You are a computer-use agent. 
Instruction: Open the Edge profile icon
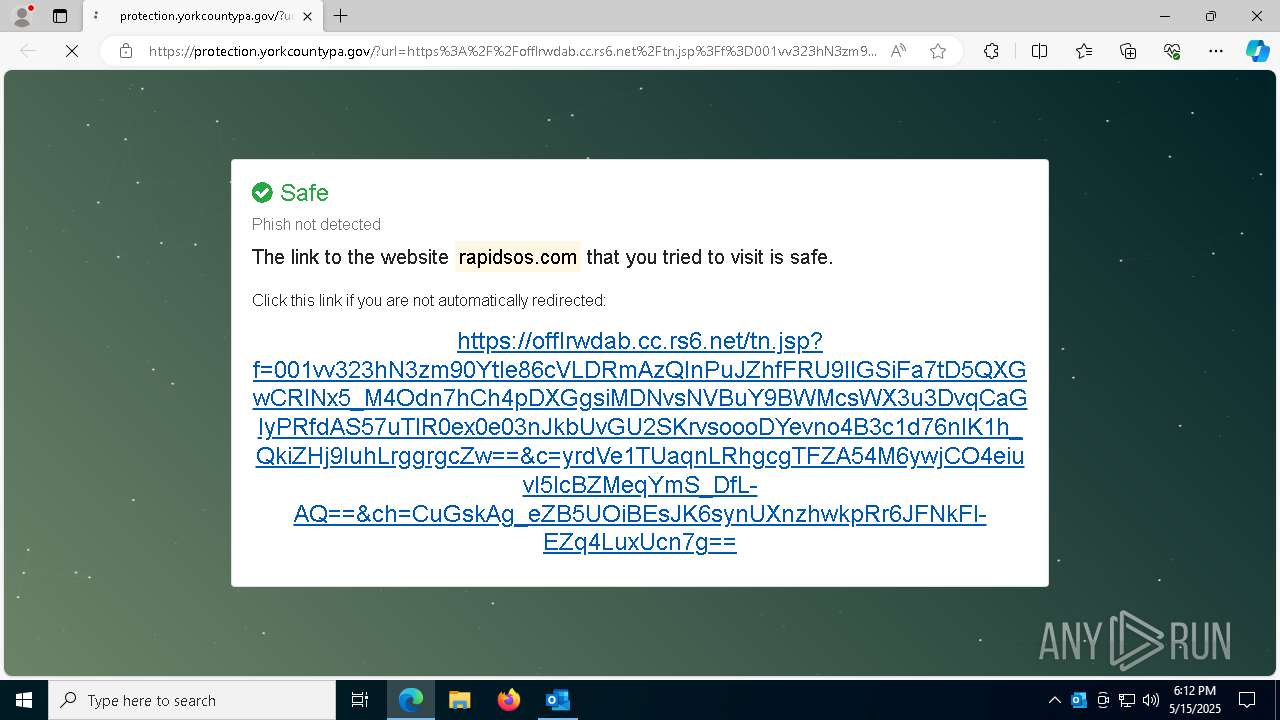pyautogui.click(x=21, y=16)
